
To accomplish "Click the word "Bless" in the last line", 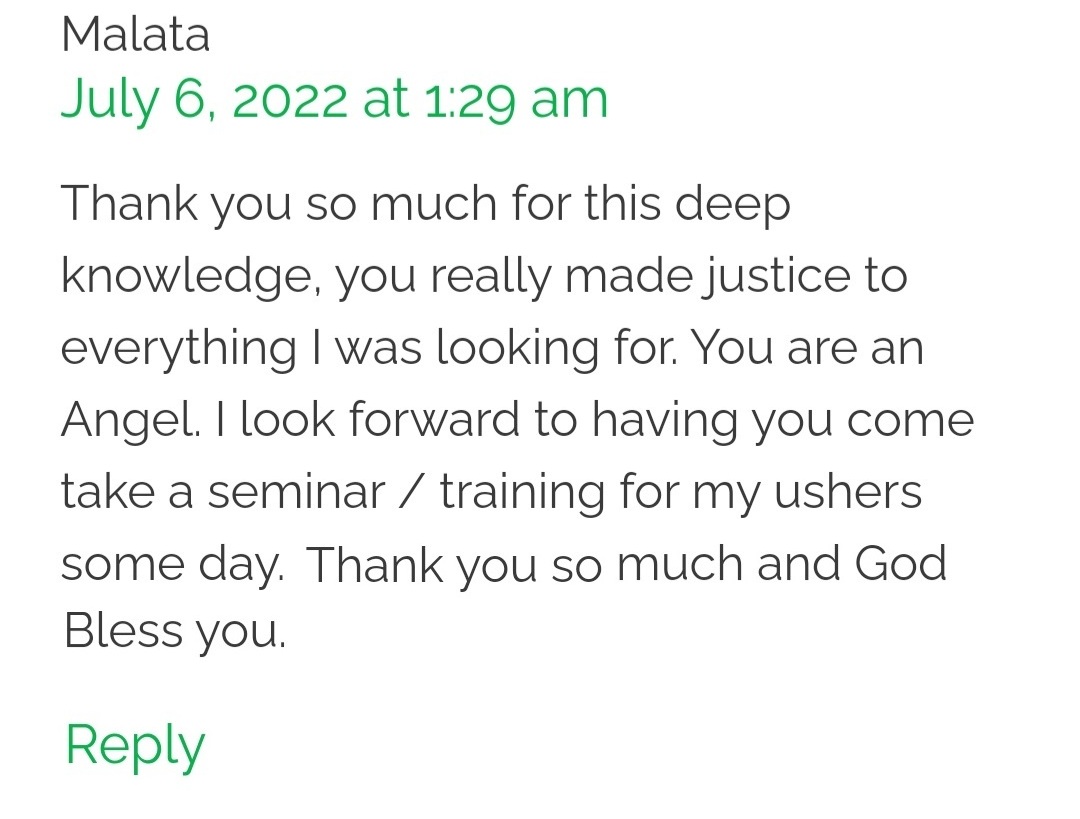I will tap(120, 631).
